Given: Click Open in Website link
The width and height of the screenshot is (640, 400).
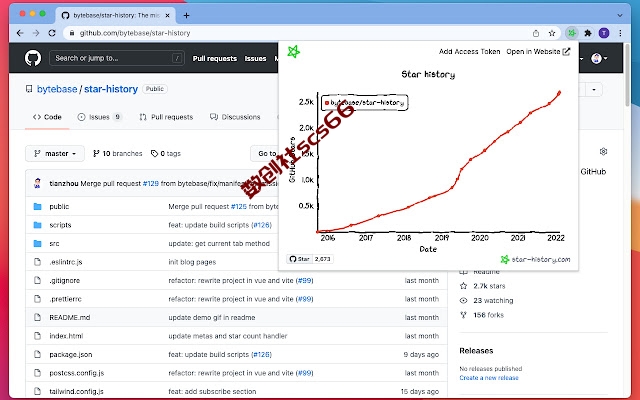Looking at the screenshot, I should pos(538,52).
